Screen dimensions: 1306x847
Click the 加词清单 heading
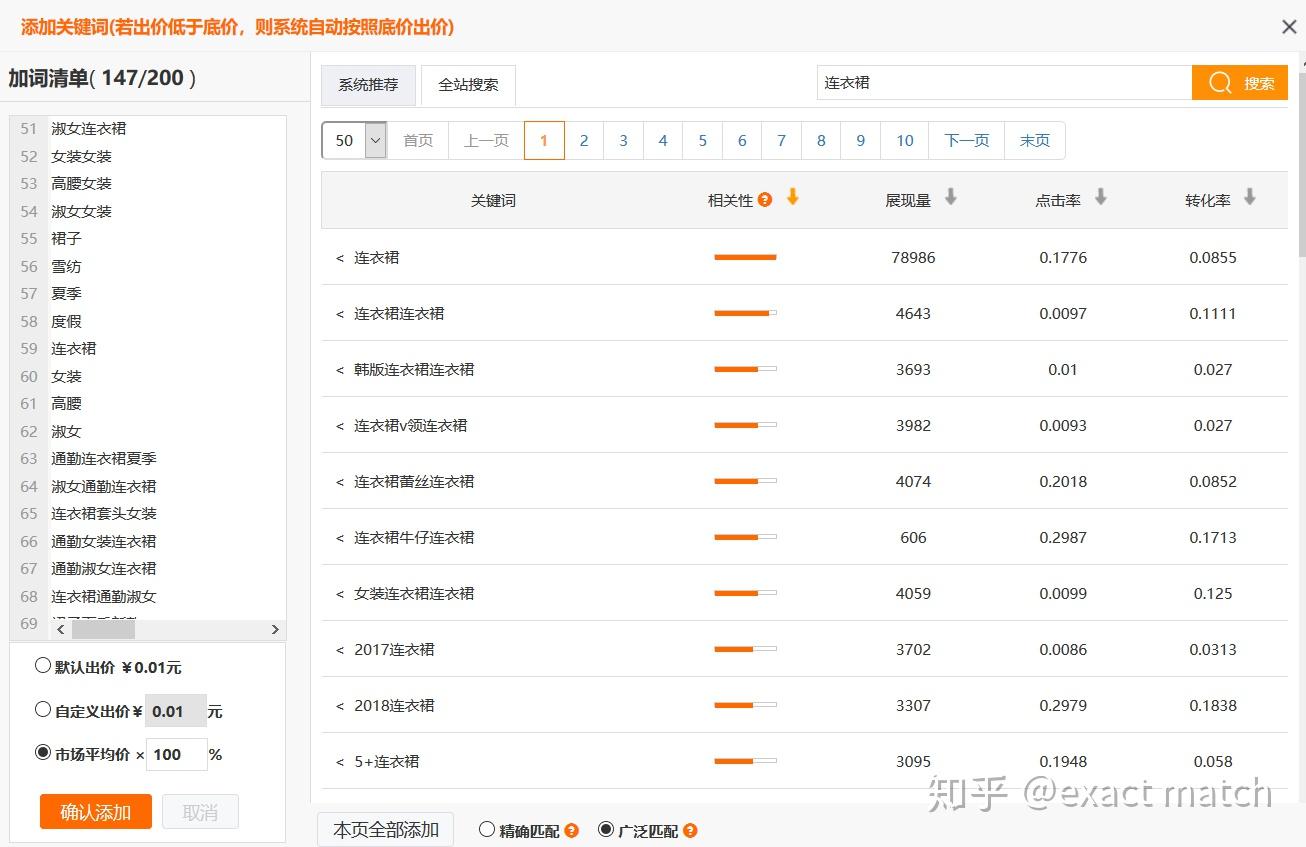(x=102, y=78)
